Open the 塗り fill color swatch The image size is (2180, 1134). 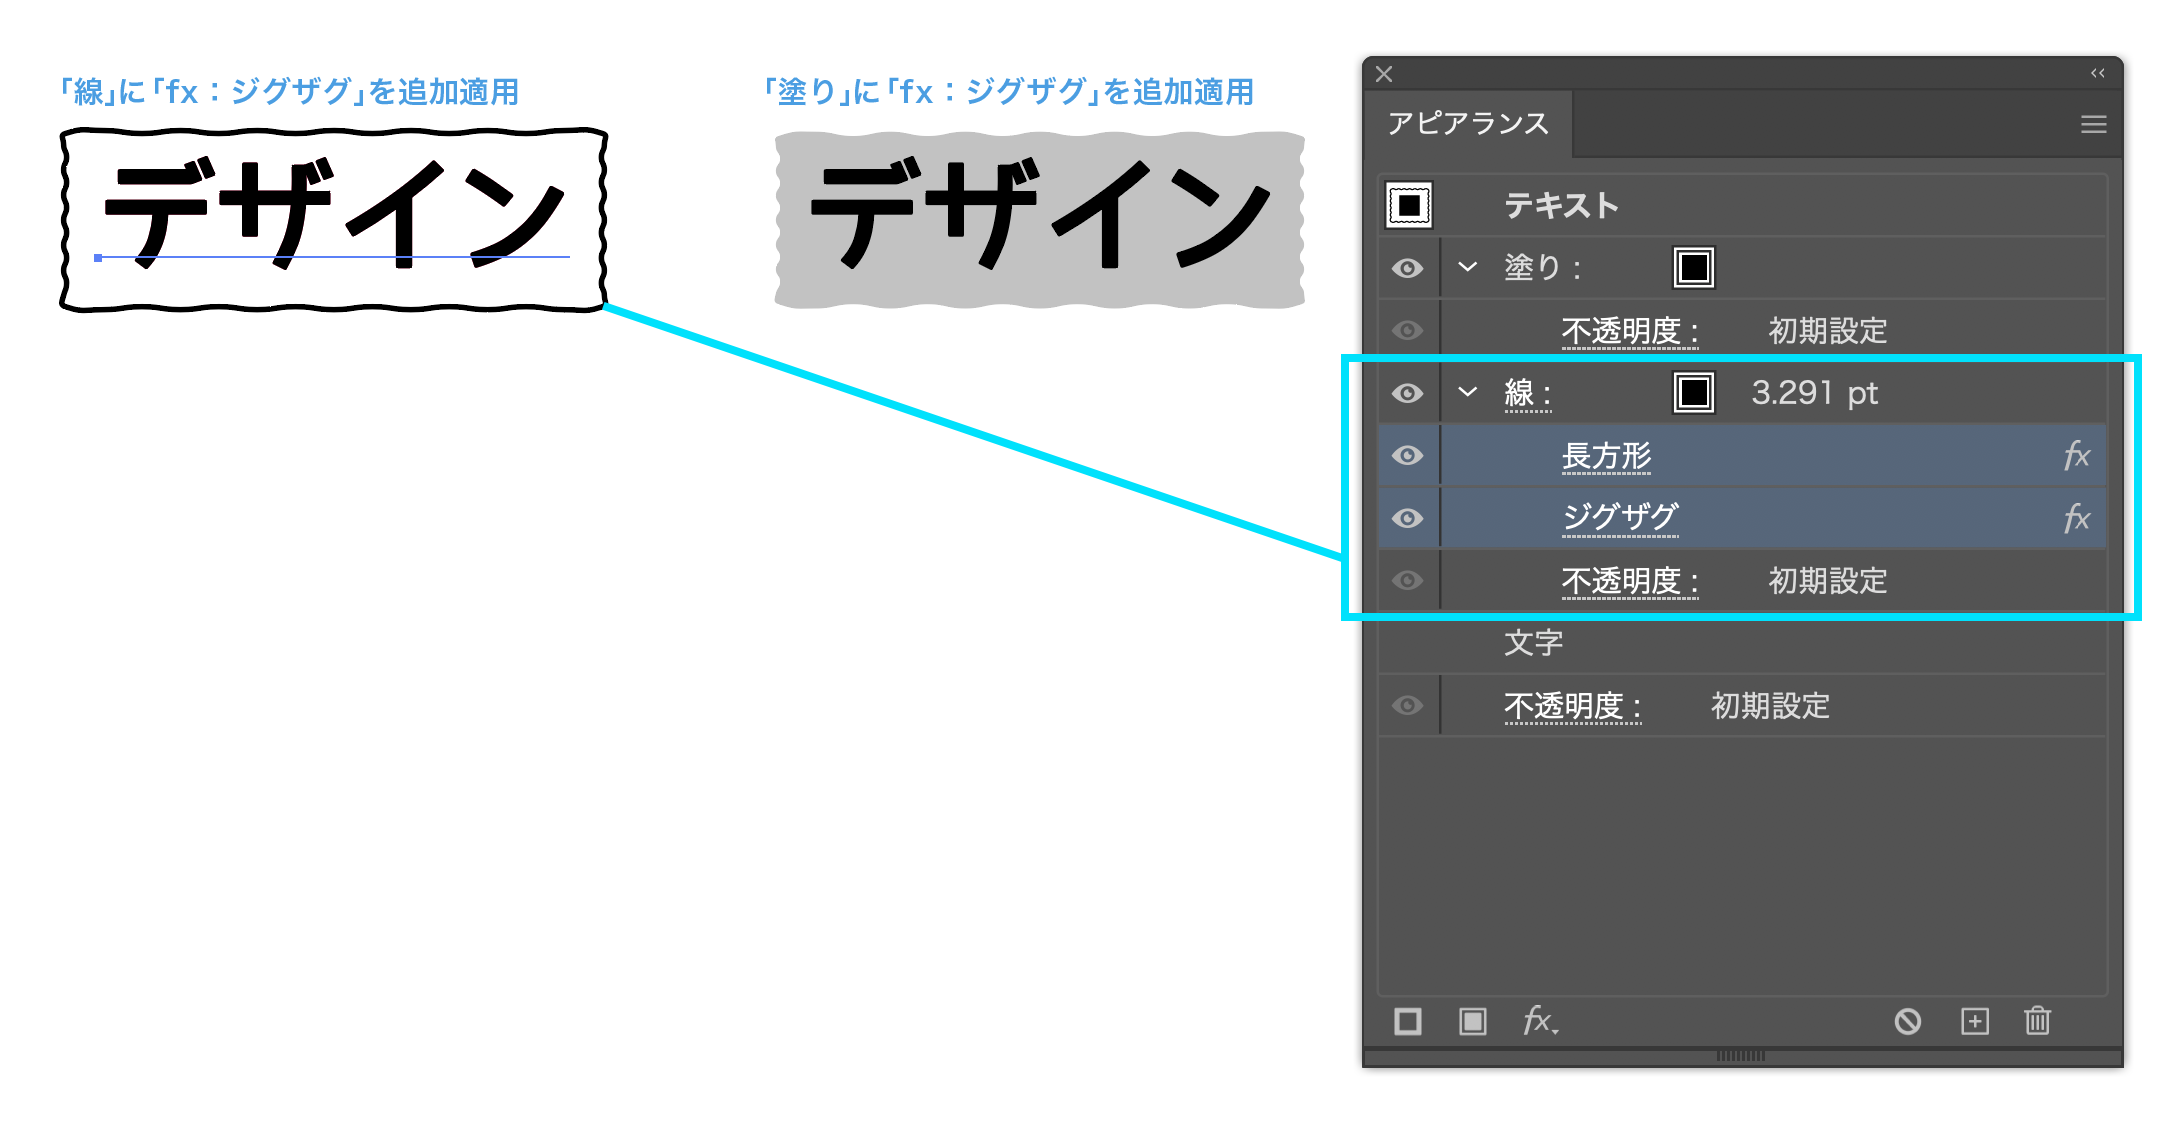click(1694, 267)
